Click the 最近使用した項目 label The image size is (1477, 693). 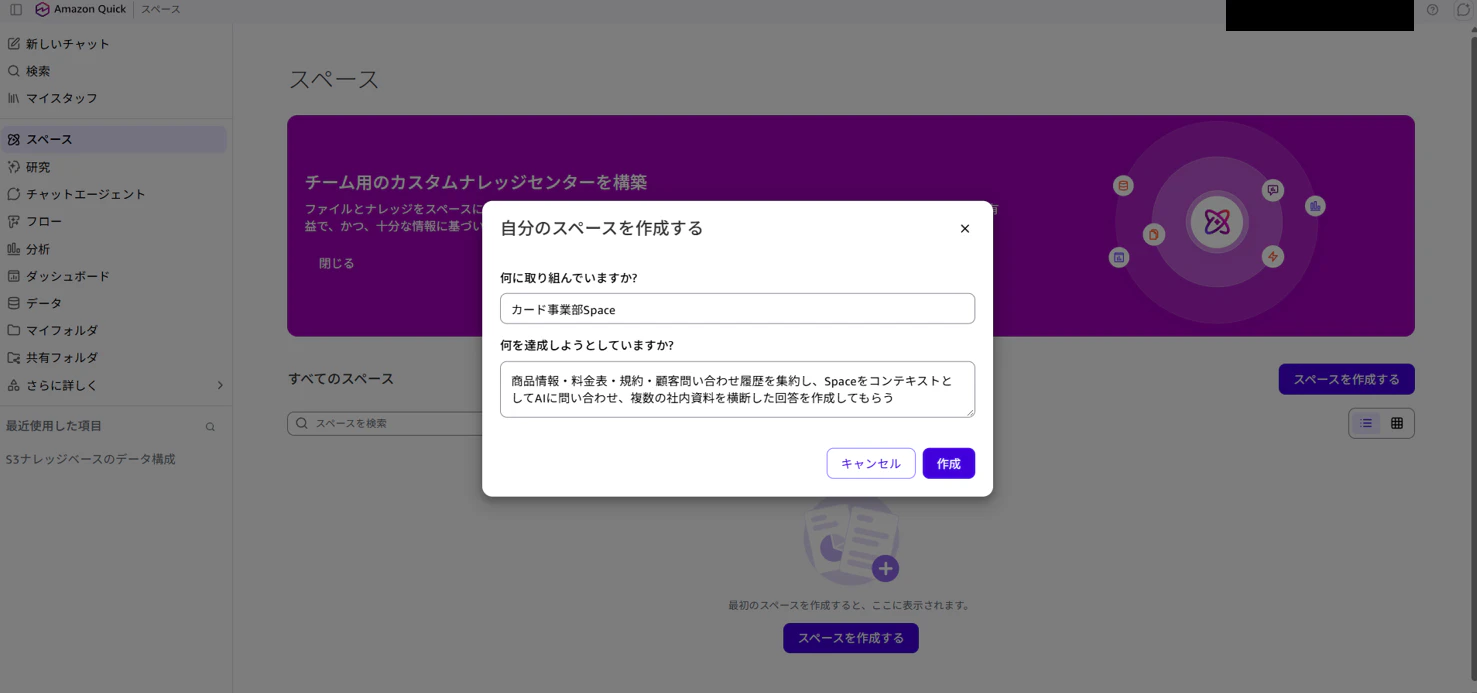click(54, 426)
